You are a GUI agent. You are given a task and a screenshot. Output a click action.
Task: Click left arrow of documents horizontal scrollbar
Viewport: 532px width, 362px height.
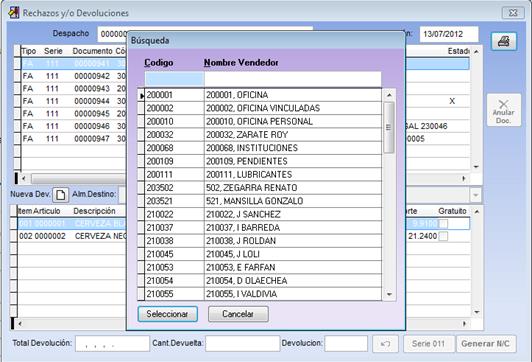click(24, 178)
